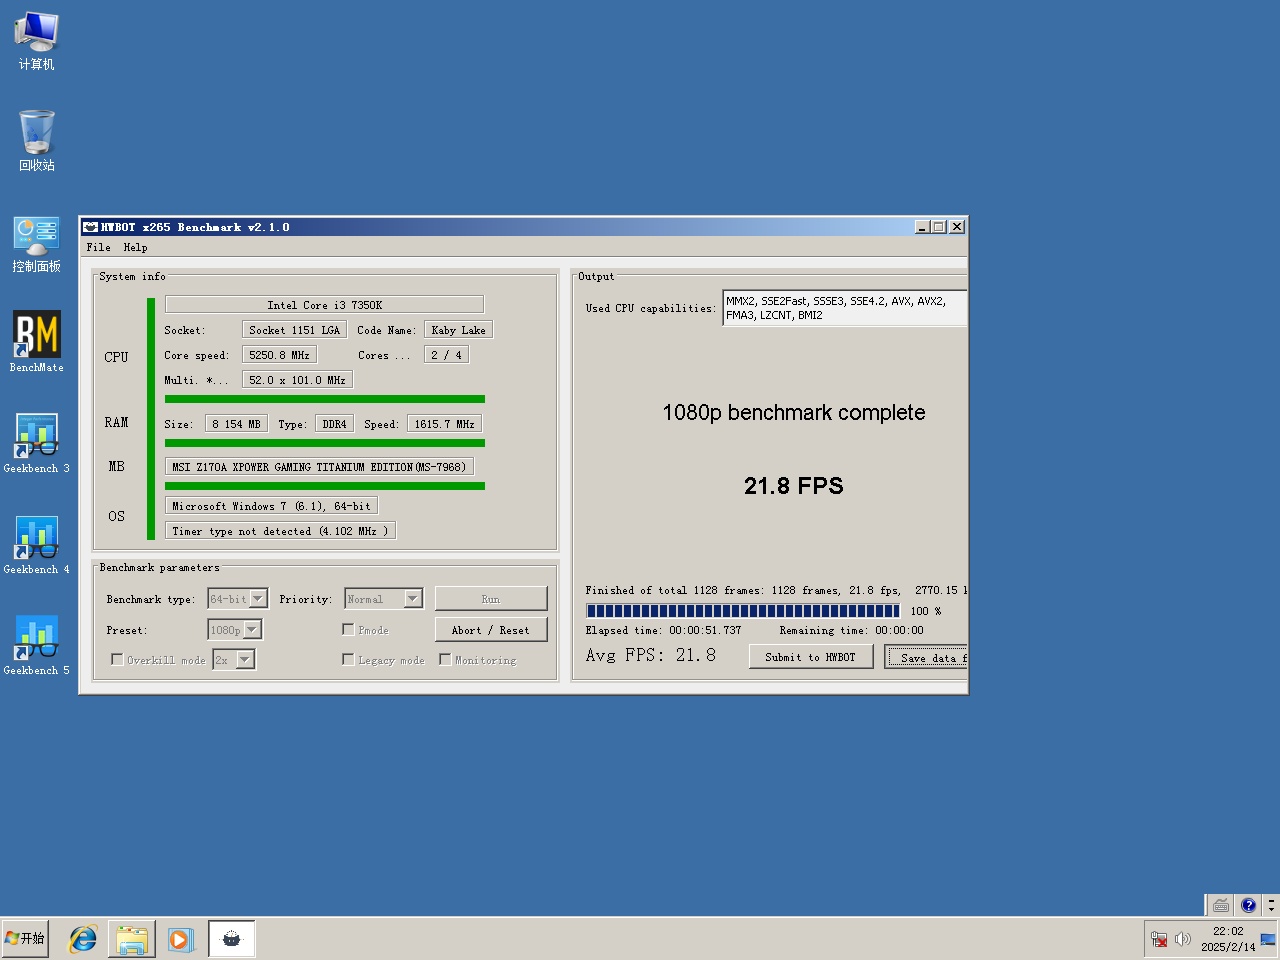
Task: Open Windows Explorer from the taskbar
Action: pos(131,939)
